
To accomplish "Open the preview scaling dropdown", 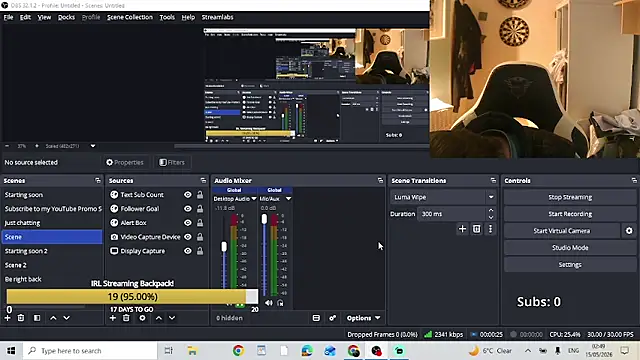I will click(93, 146).
